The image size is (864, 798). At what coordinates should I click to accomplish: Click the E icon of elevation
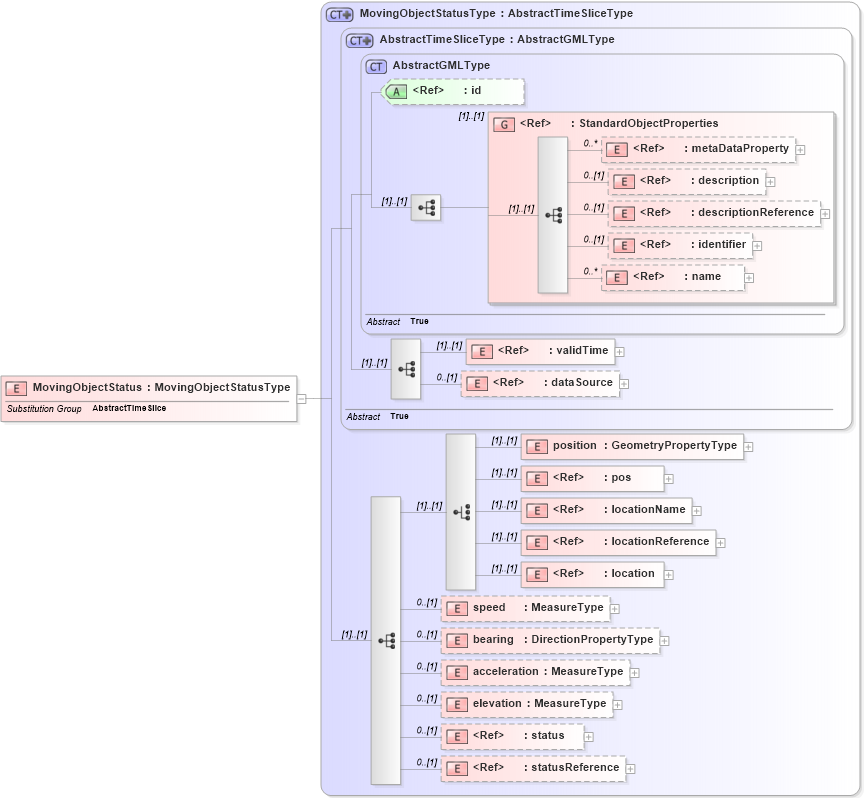(457, 705)
